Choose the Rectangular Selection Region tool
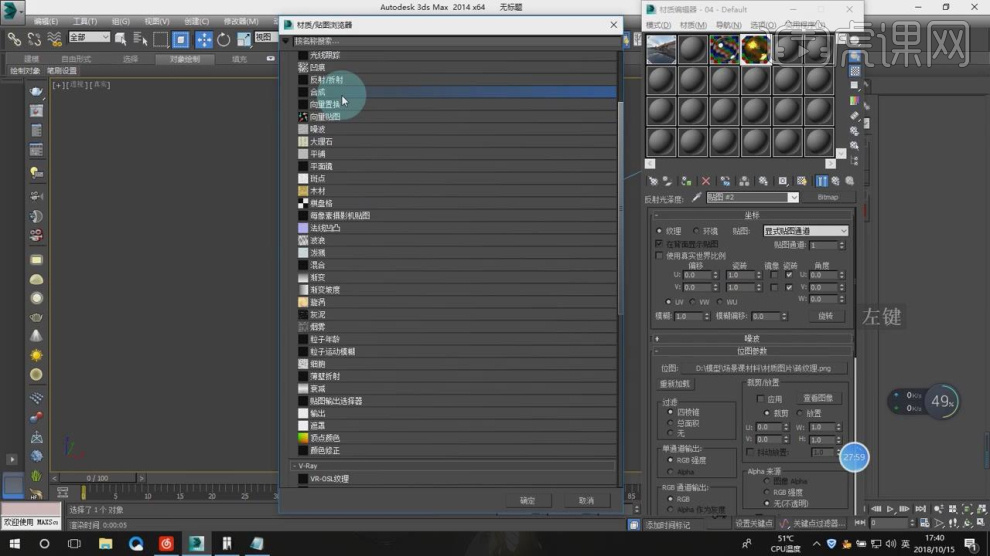The width and height of the screenshot is (990, 556). 160,39
